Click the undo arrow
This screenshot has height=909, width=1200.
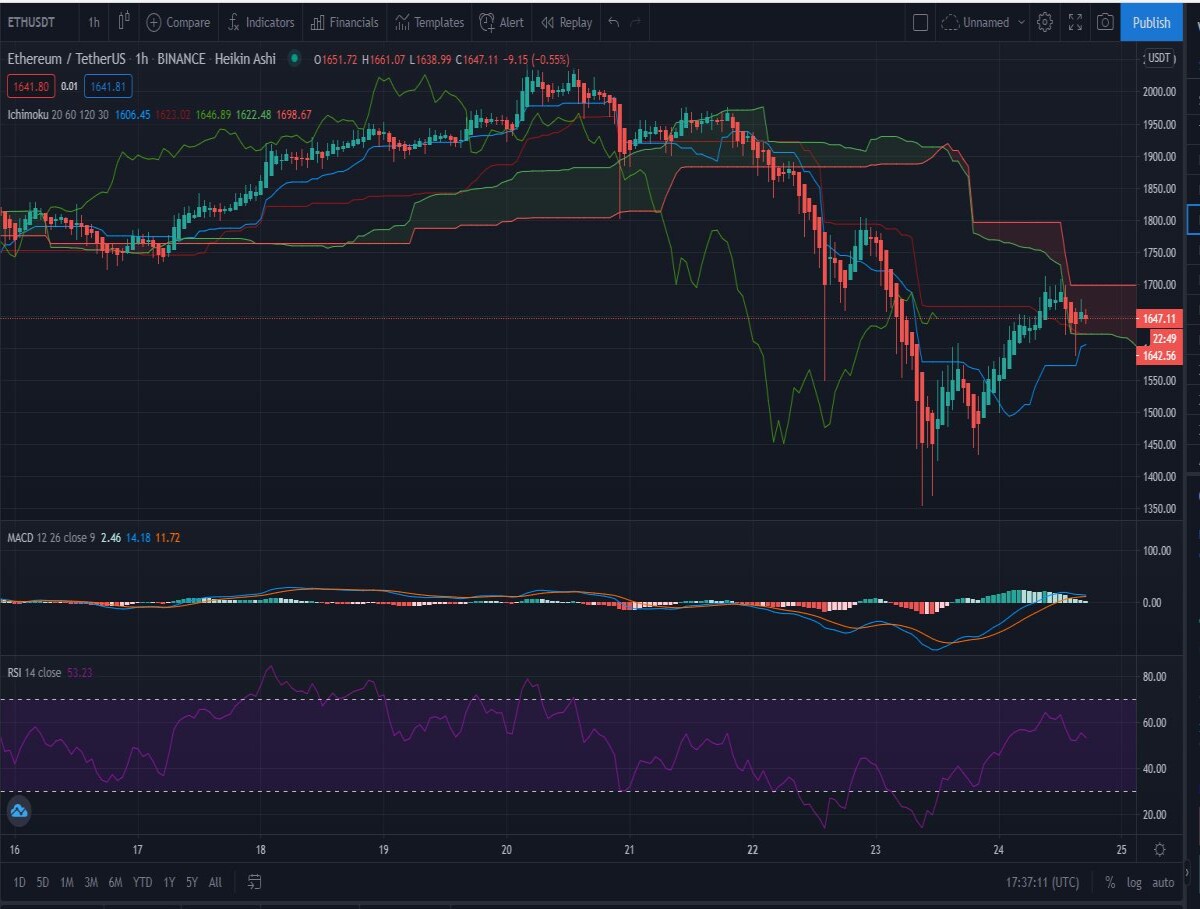pyautogui.click(x=613, y=22)
